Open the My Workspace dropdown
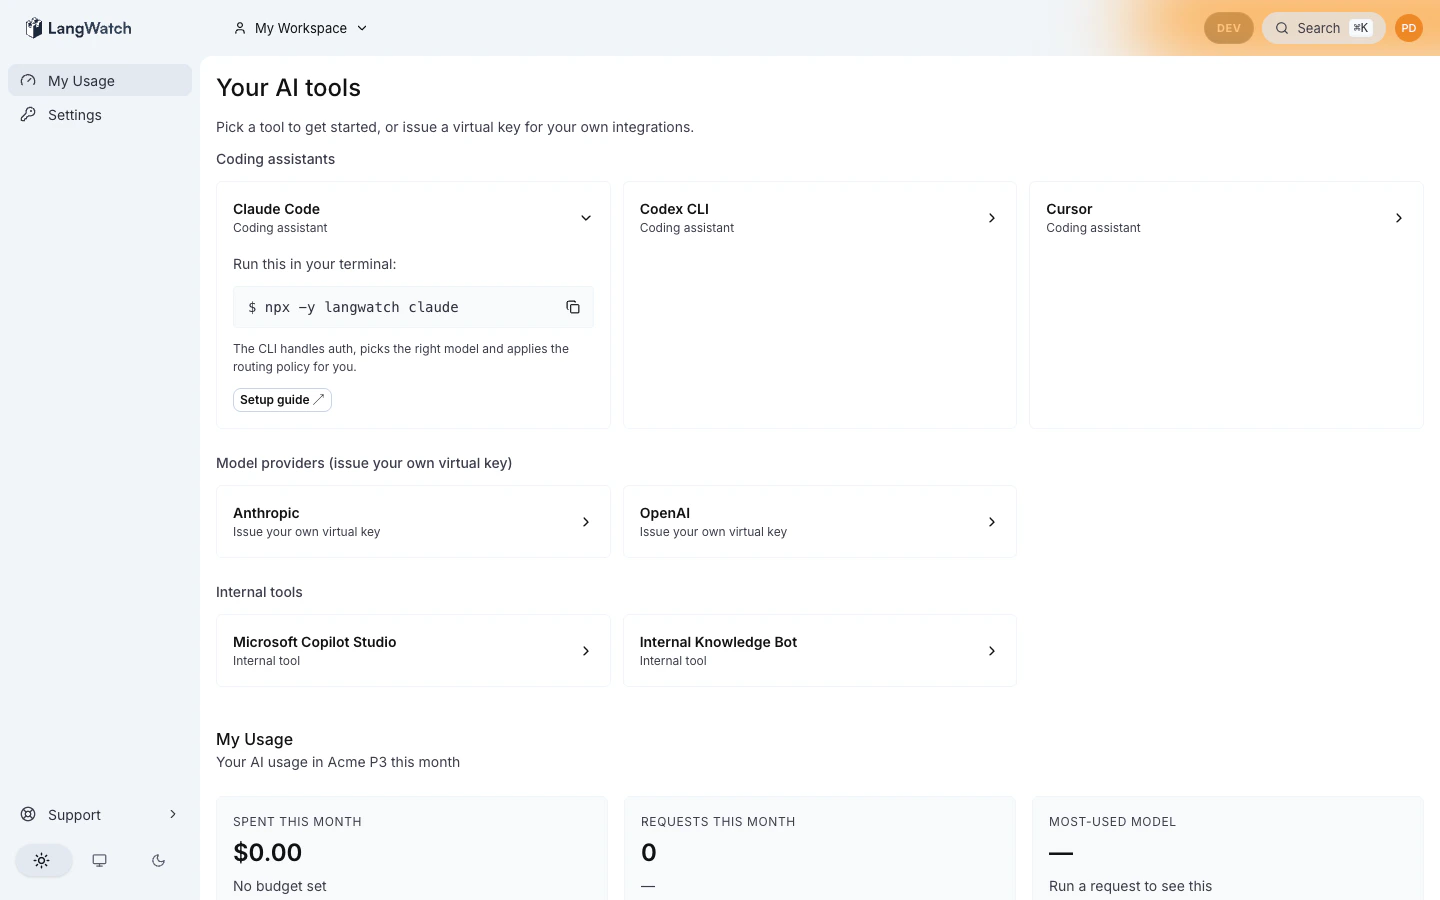1440x900 pixels. (x=301, y=28)
